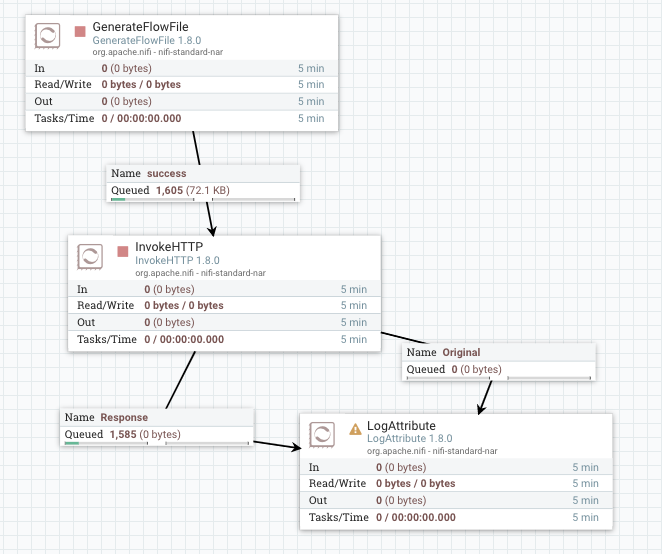Click the Original queue backpressure bar
The height and width of the screenshot is (554, 662).
pos(499,379)
